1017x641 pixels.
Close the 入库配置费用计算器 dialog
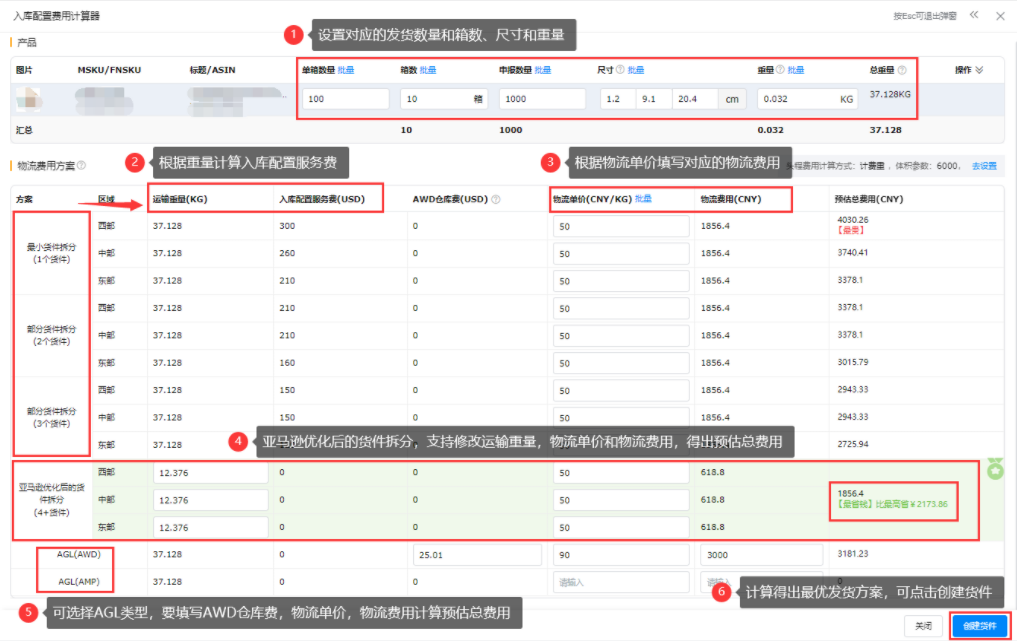[x=1000, y=16]
